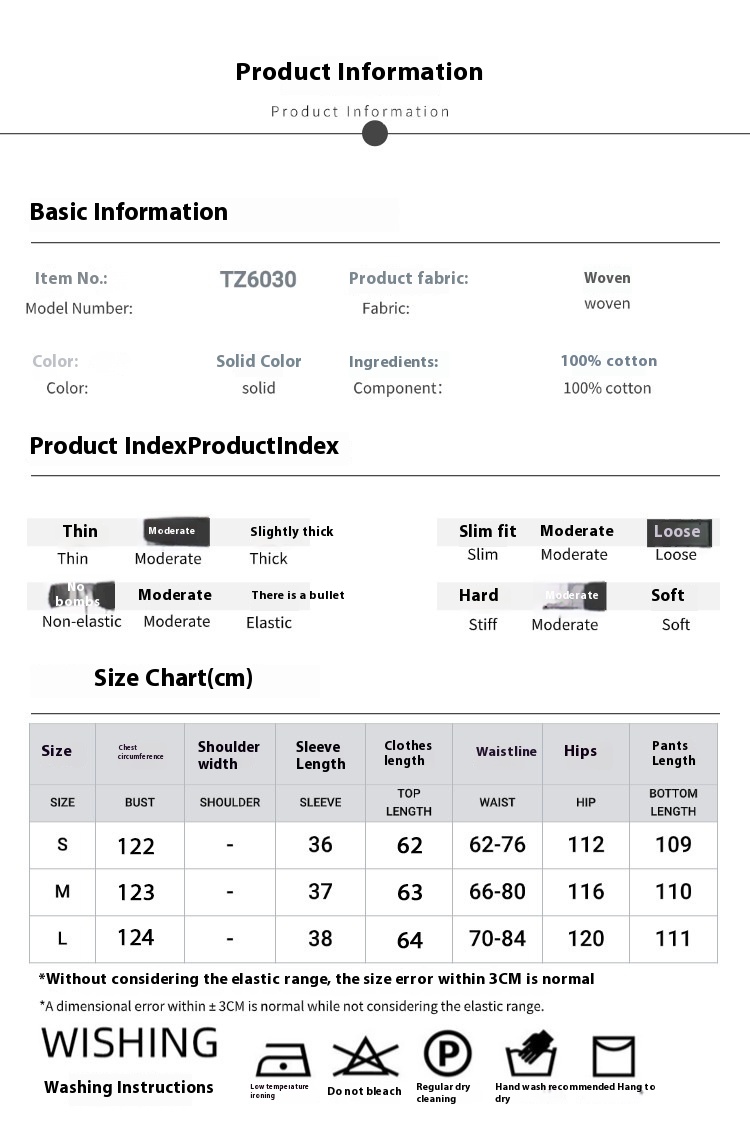Click the Slightly thick option label

click(292, 531)
